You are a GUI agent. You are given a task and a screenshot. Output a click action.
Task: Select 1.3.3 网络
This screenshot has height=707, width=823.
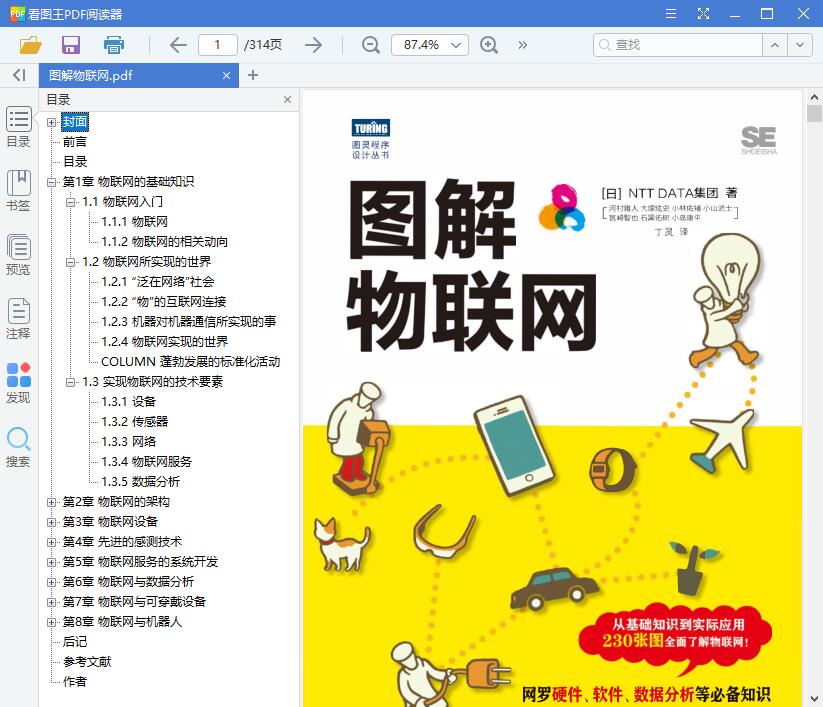[x=129, y=441]
